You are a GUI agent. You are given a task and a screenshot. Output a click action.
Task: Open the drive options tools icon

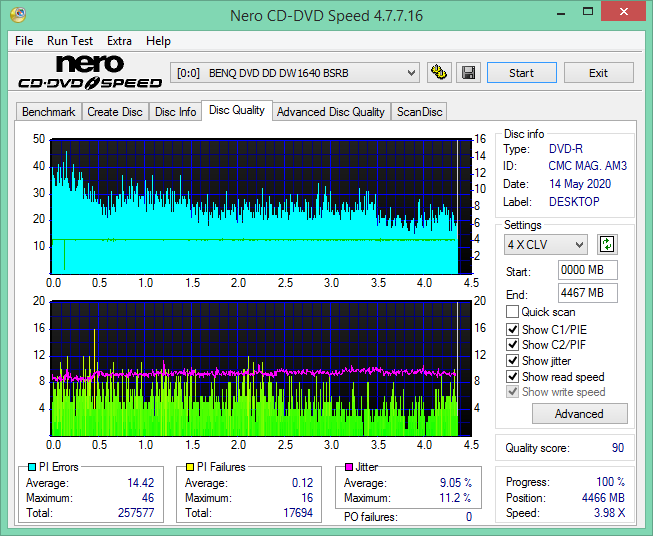pos(439,73)
